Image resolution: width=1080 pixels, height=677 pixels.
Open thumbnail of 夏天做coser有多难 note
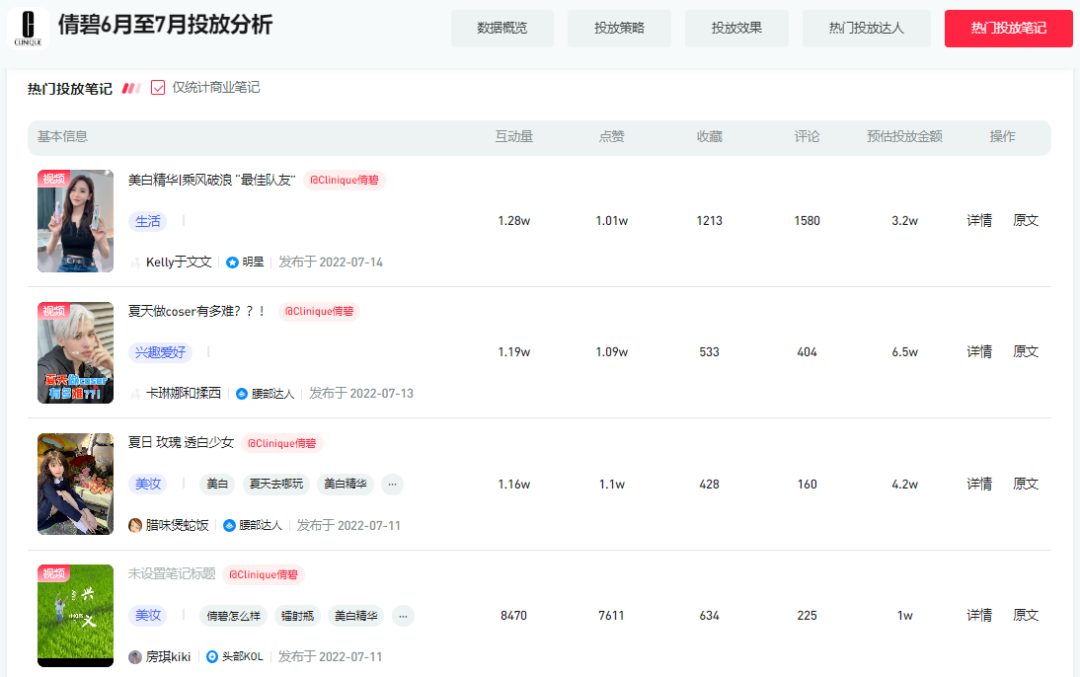click(x=75, y=353)
